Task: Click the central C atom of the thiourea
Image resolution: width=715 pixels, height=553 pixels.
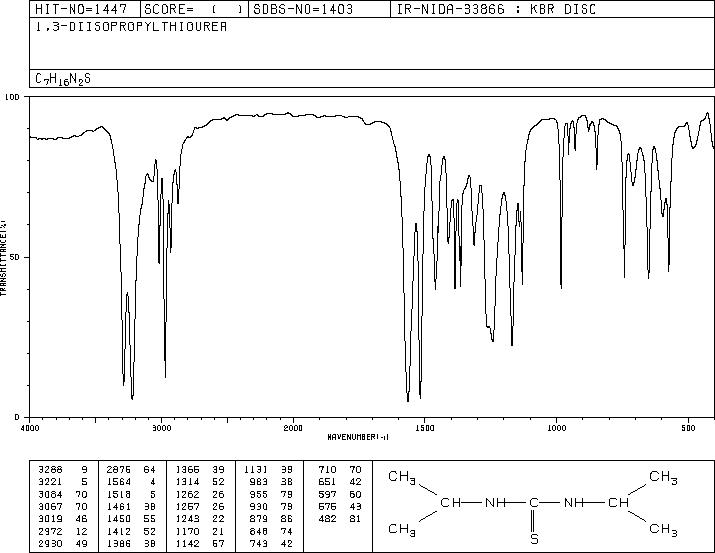Action: pyautogui.click(x=534, y=503)
